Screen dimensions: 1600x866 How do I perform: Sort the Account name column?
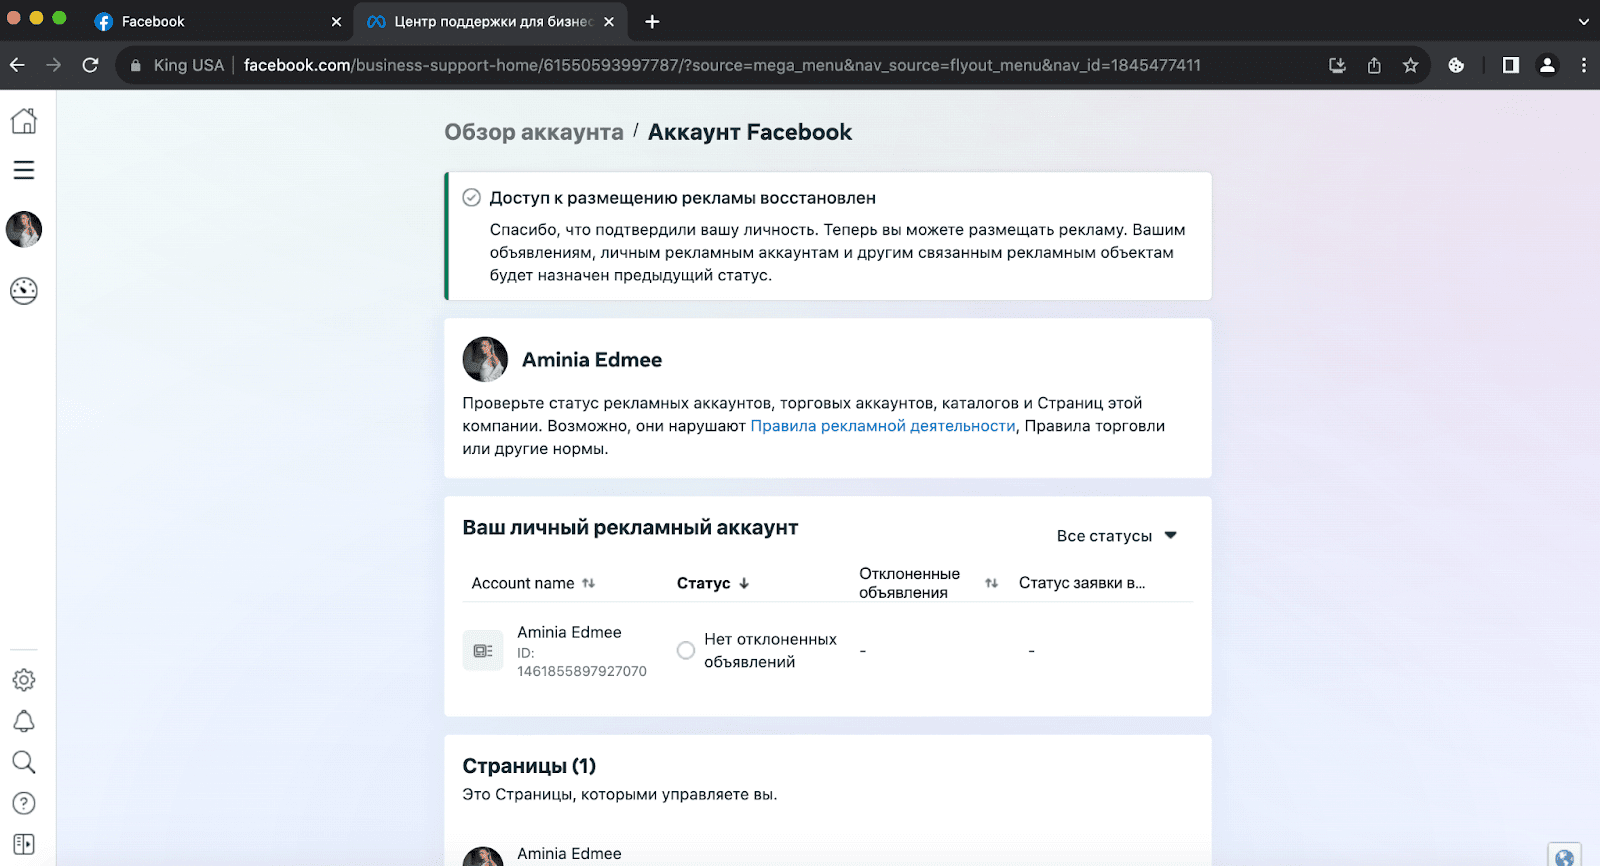[x=589, y=583]
